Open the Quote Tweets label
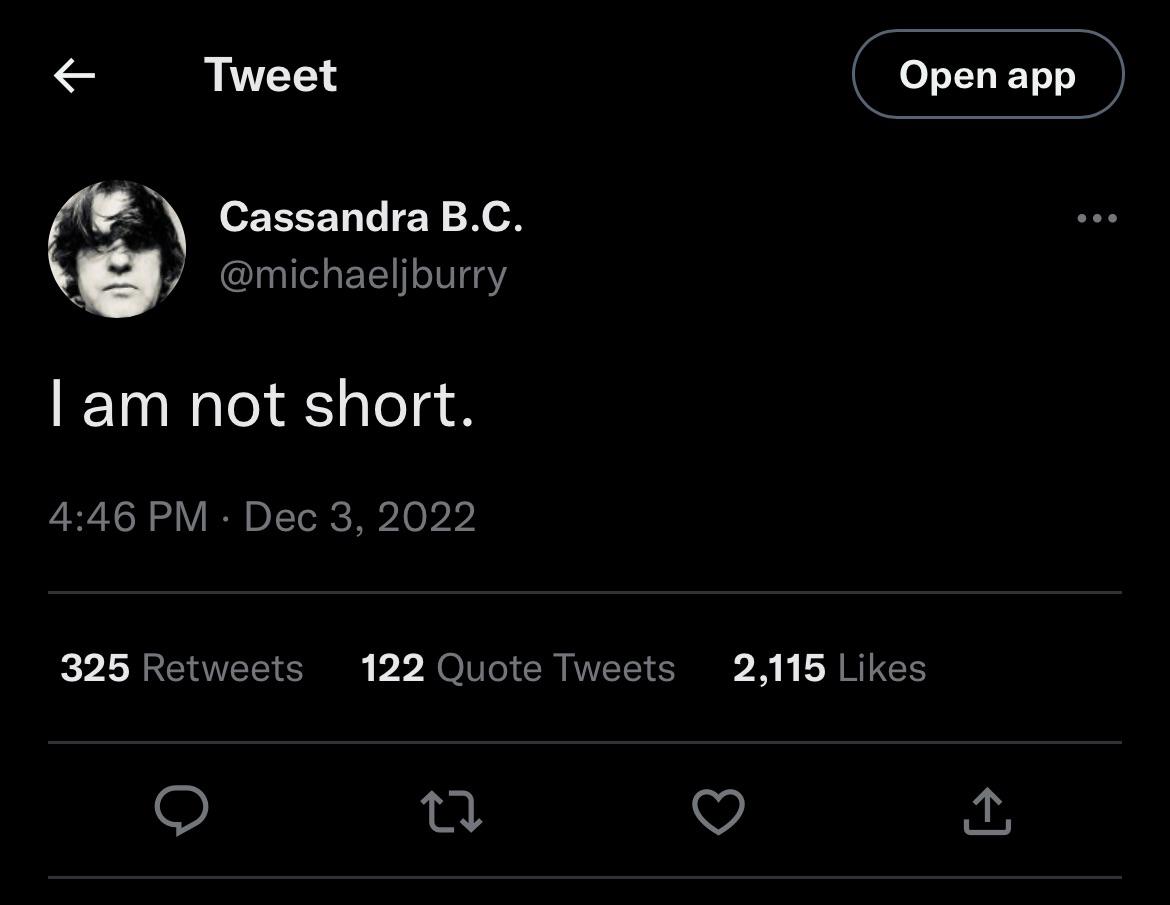The width and height of the screenshot is (1170, 905). tap(556, 668)
